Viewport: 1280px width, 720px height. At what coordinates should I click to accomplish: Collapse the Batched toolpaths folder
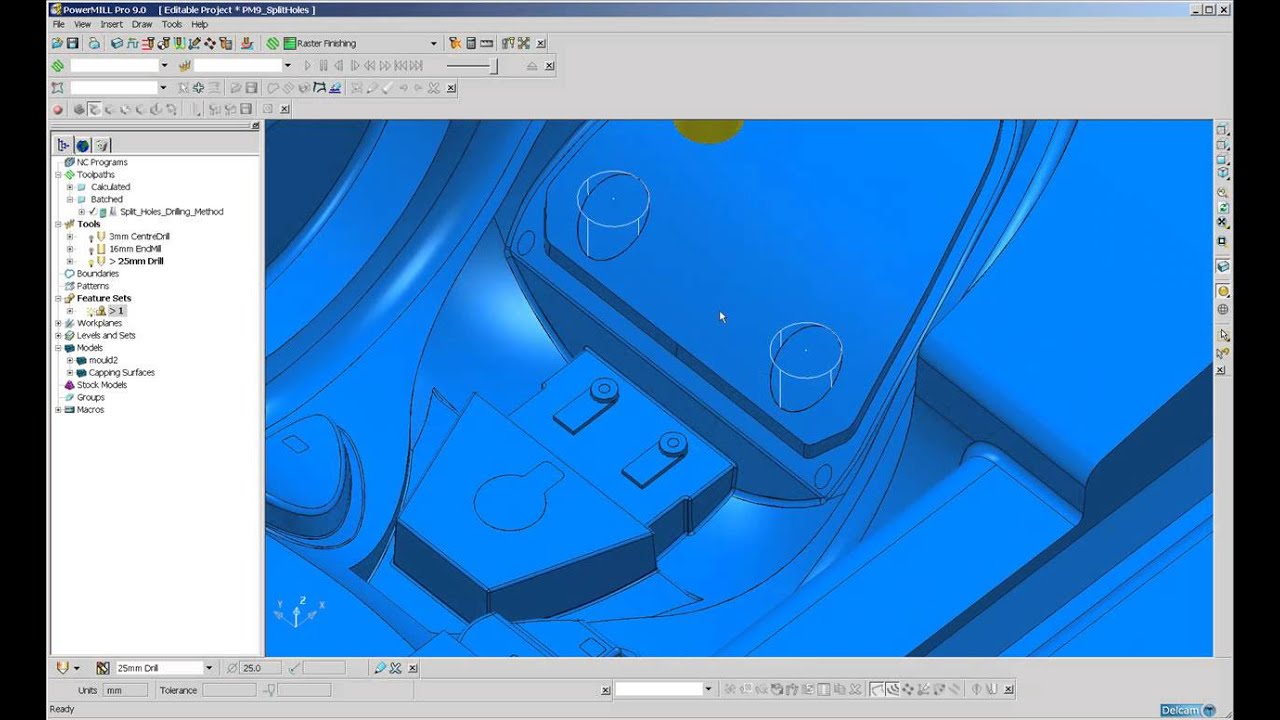pyautogui.click(x=70, y=199)
